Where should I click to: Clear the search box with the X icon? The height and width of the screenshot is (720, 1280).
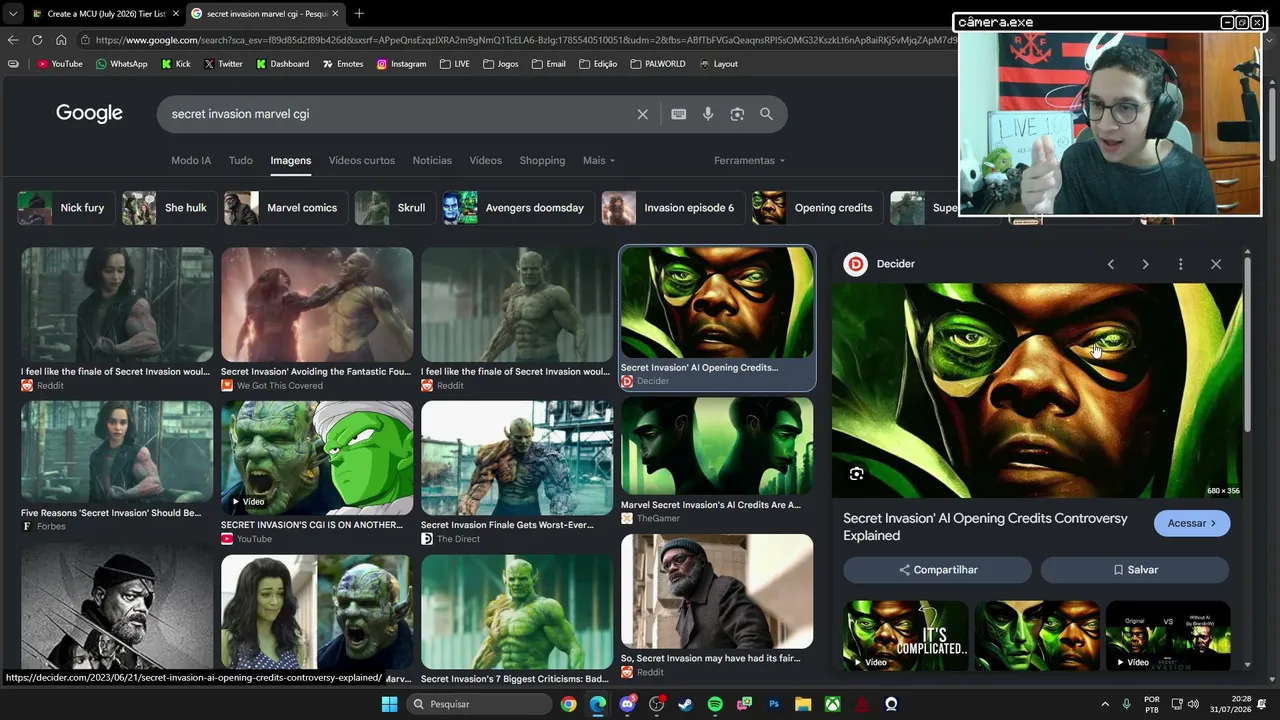click(643, 114)
